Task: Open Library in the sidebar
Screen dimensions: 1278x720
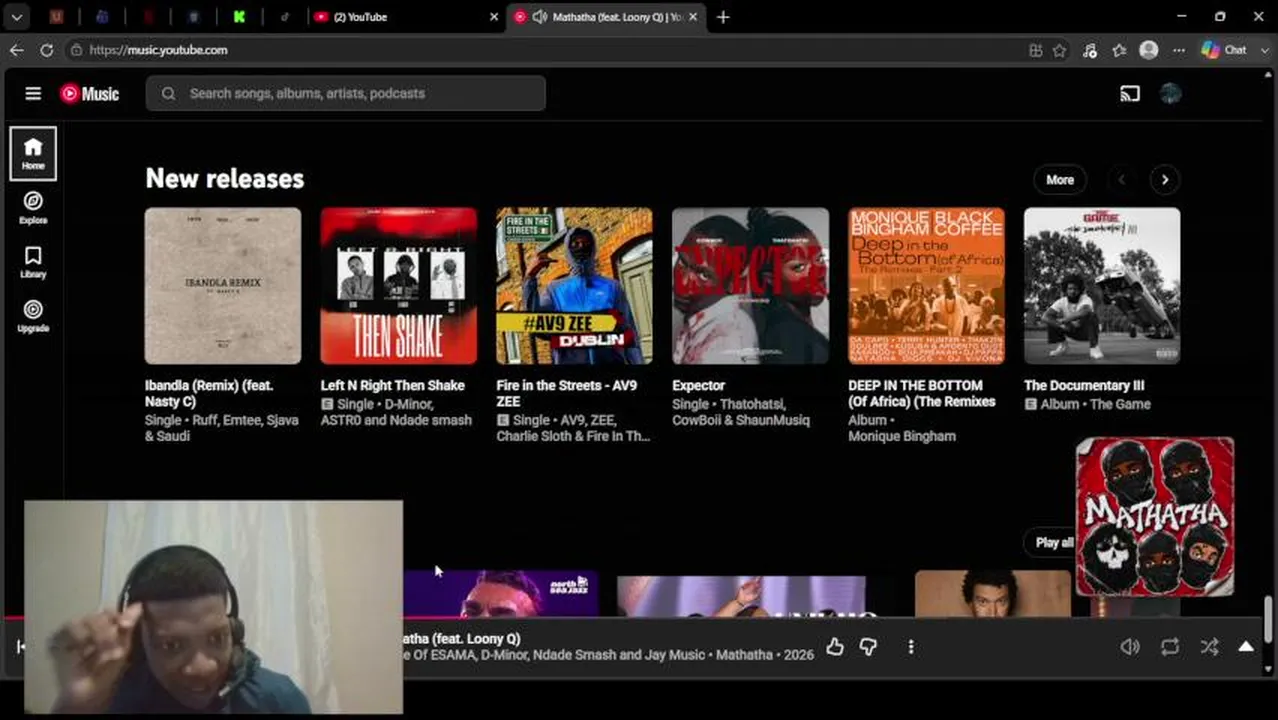Action: click(x=33, y=262)
